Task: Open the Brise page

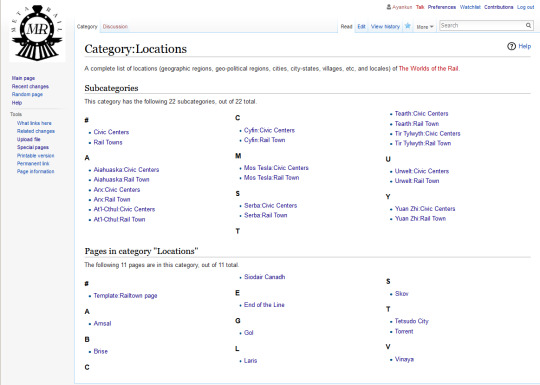Action: (101, 352)
